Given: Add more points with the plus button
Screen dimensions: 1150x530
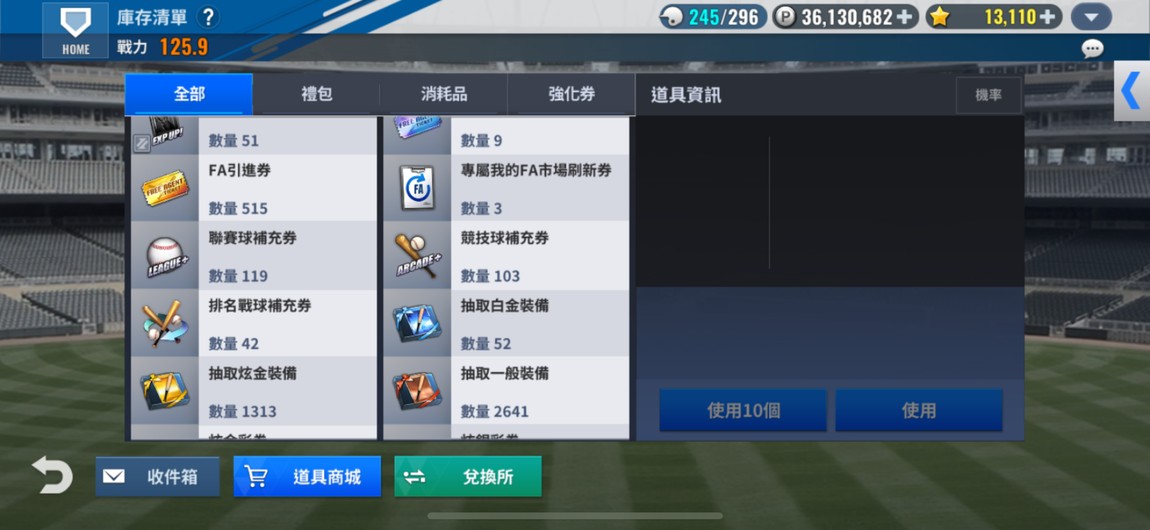Looking at the screenshot, I should (x=907, y=17).
